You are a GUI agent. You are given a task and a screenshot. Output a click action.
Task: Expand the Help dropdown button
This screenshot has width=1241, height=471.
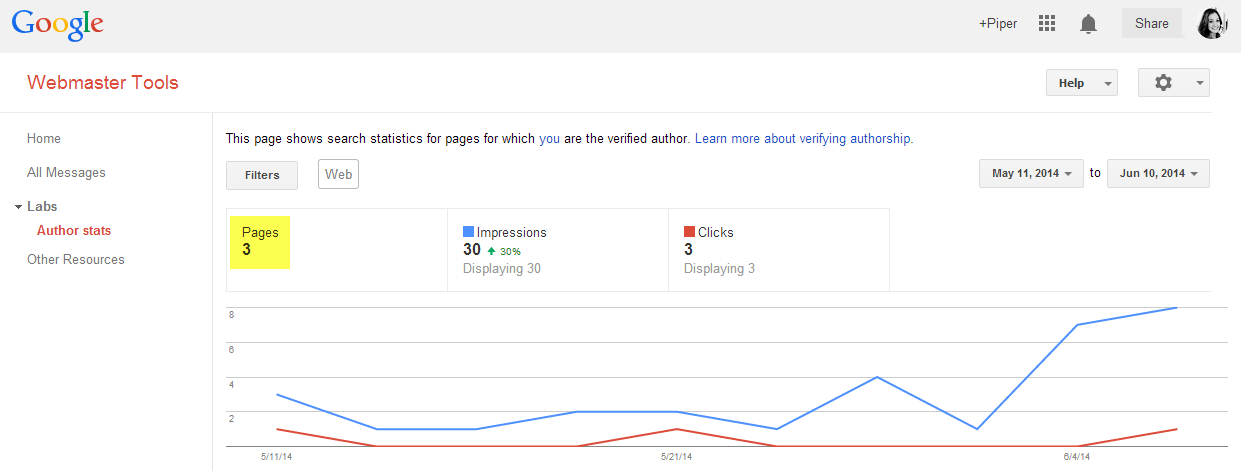(x=1082, y=83)
